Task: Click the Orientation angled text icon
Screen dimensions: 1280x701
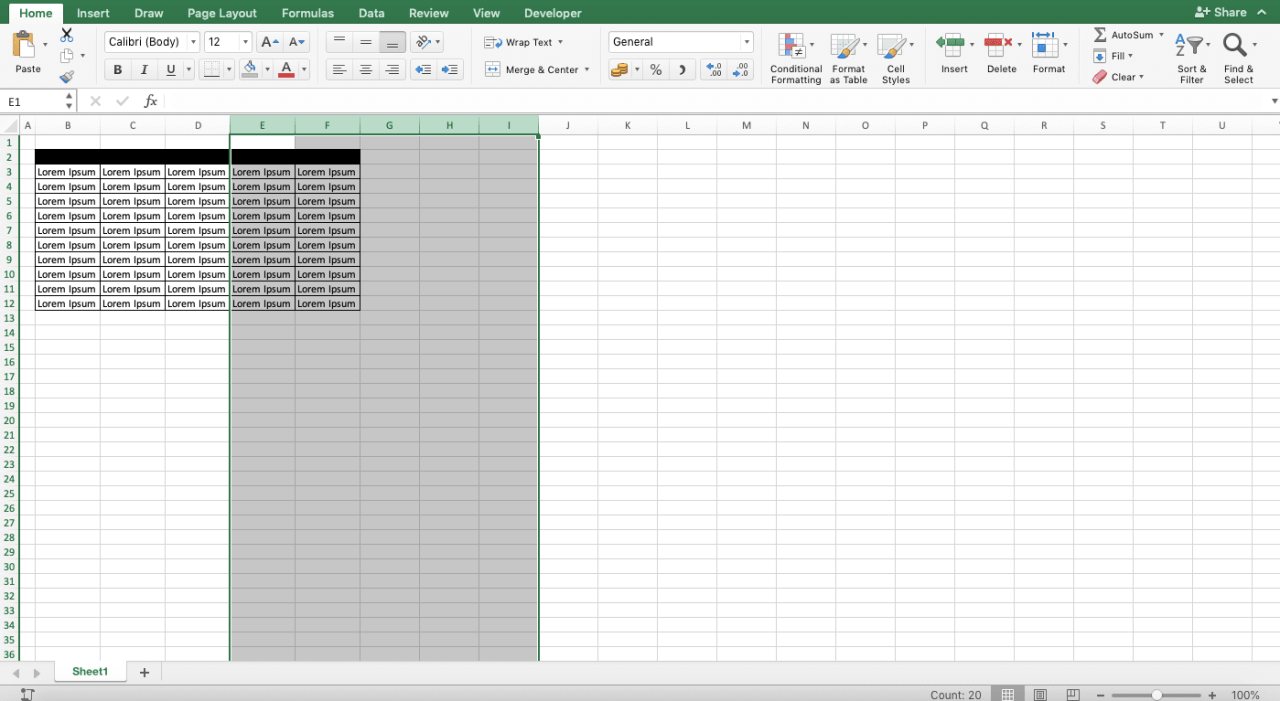Action: click(423, 42)
